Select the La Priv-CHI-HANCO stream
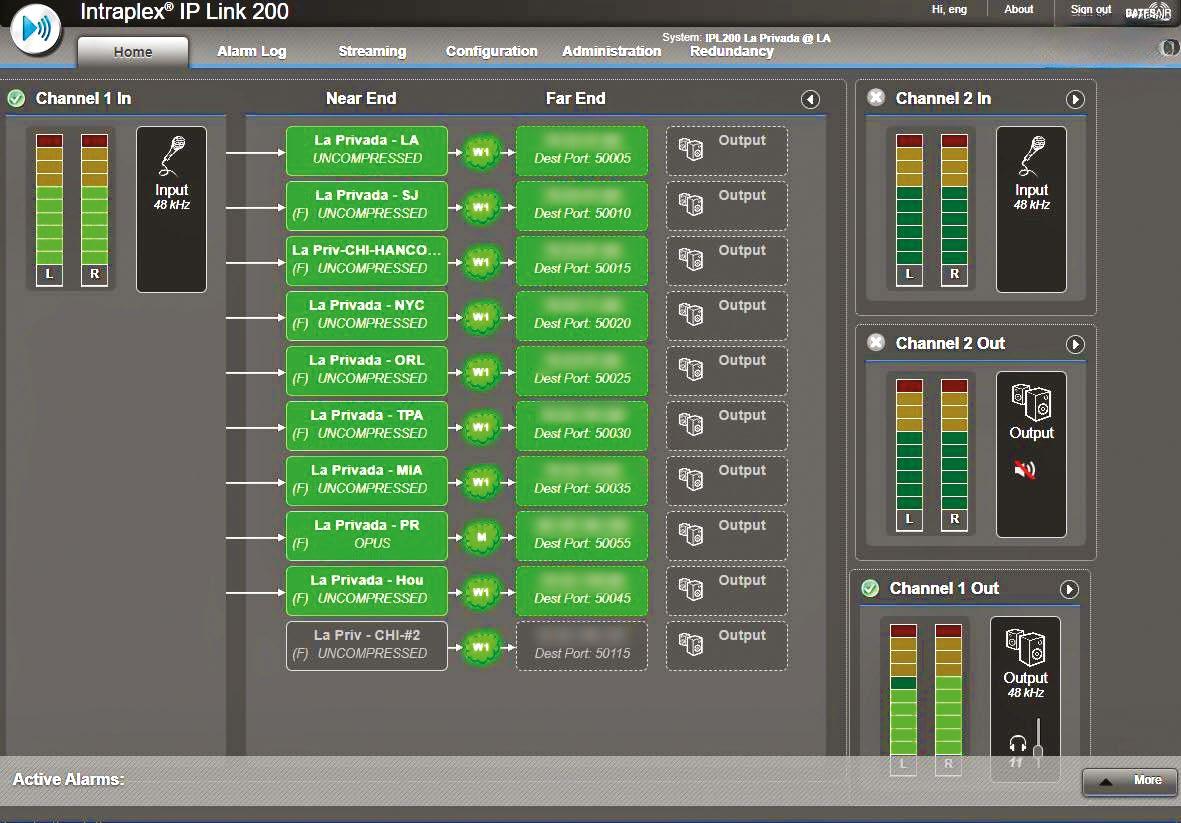The width and height of the screenshot is (1181, 823). (x=367, y=261)
